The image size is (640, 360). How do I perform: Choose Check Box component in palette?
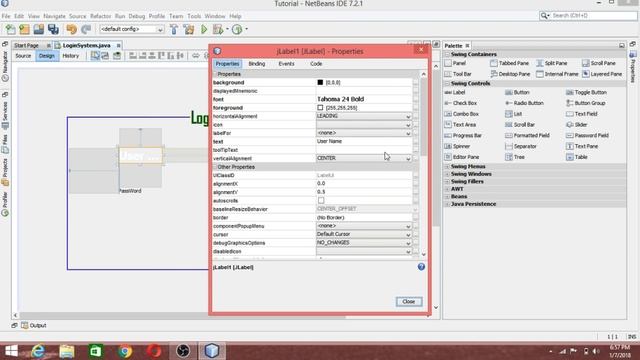pyautogui.click(x=460, y=103)
